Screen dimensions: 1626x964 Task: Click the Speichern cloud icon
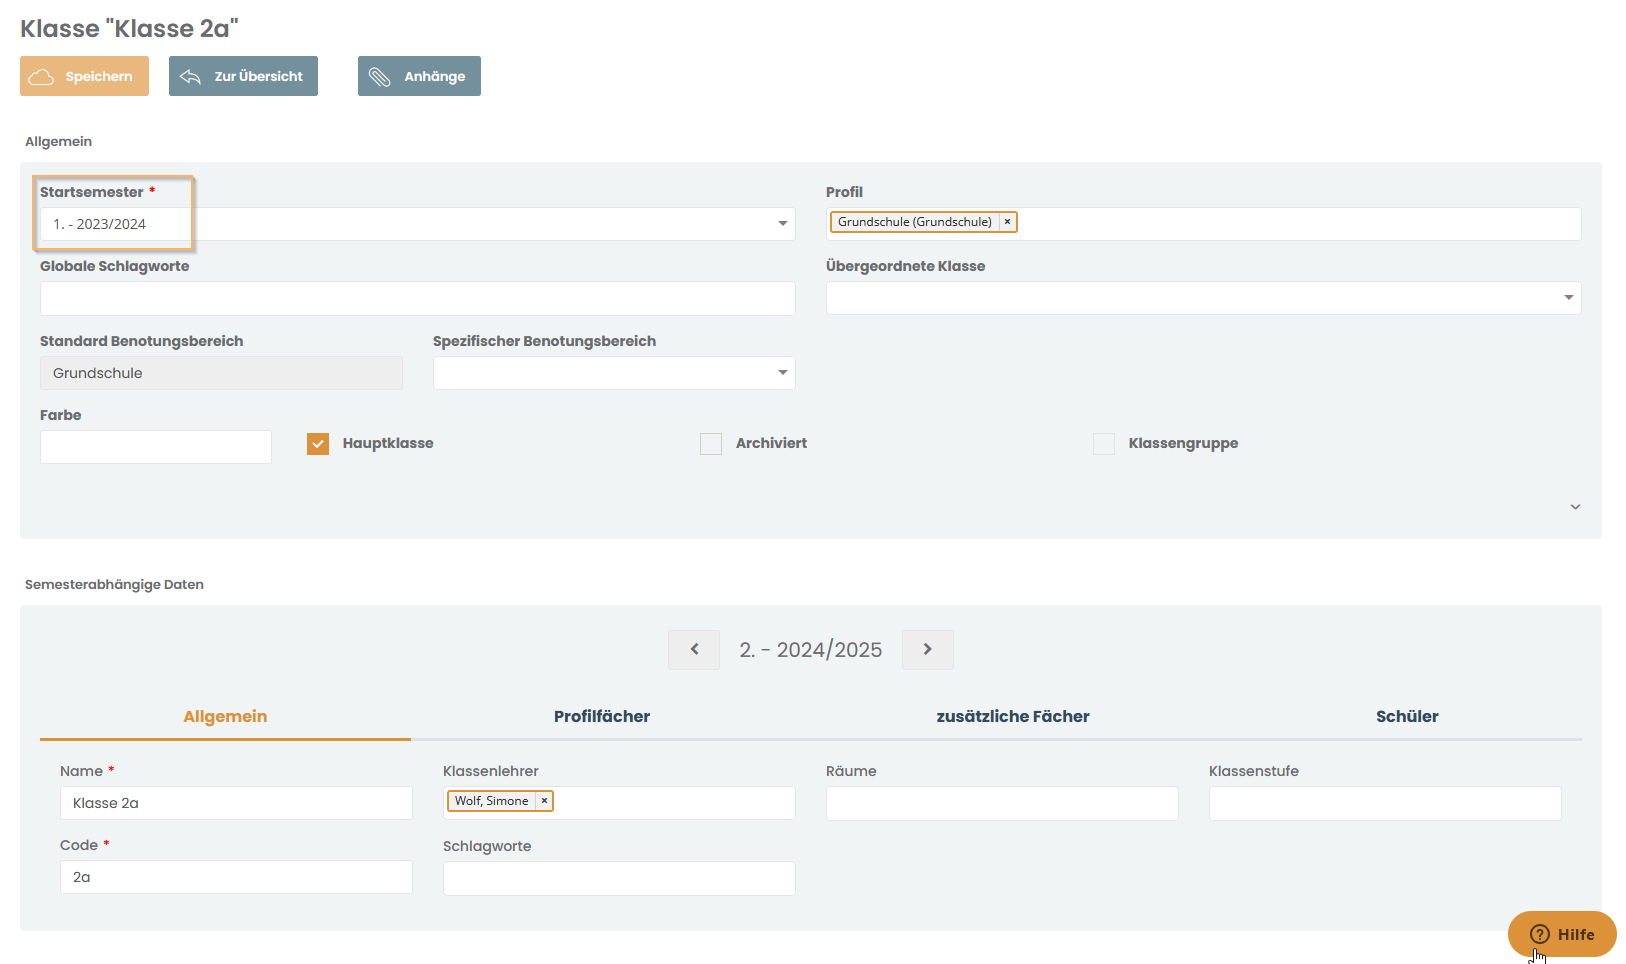[x=41, y=77]
